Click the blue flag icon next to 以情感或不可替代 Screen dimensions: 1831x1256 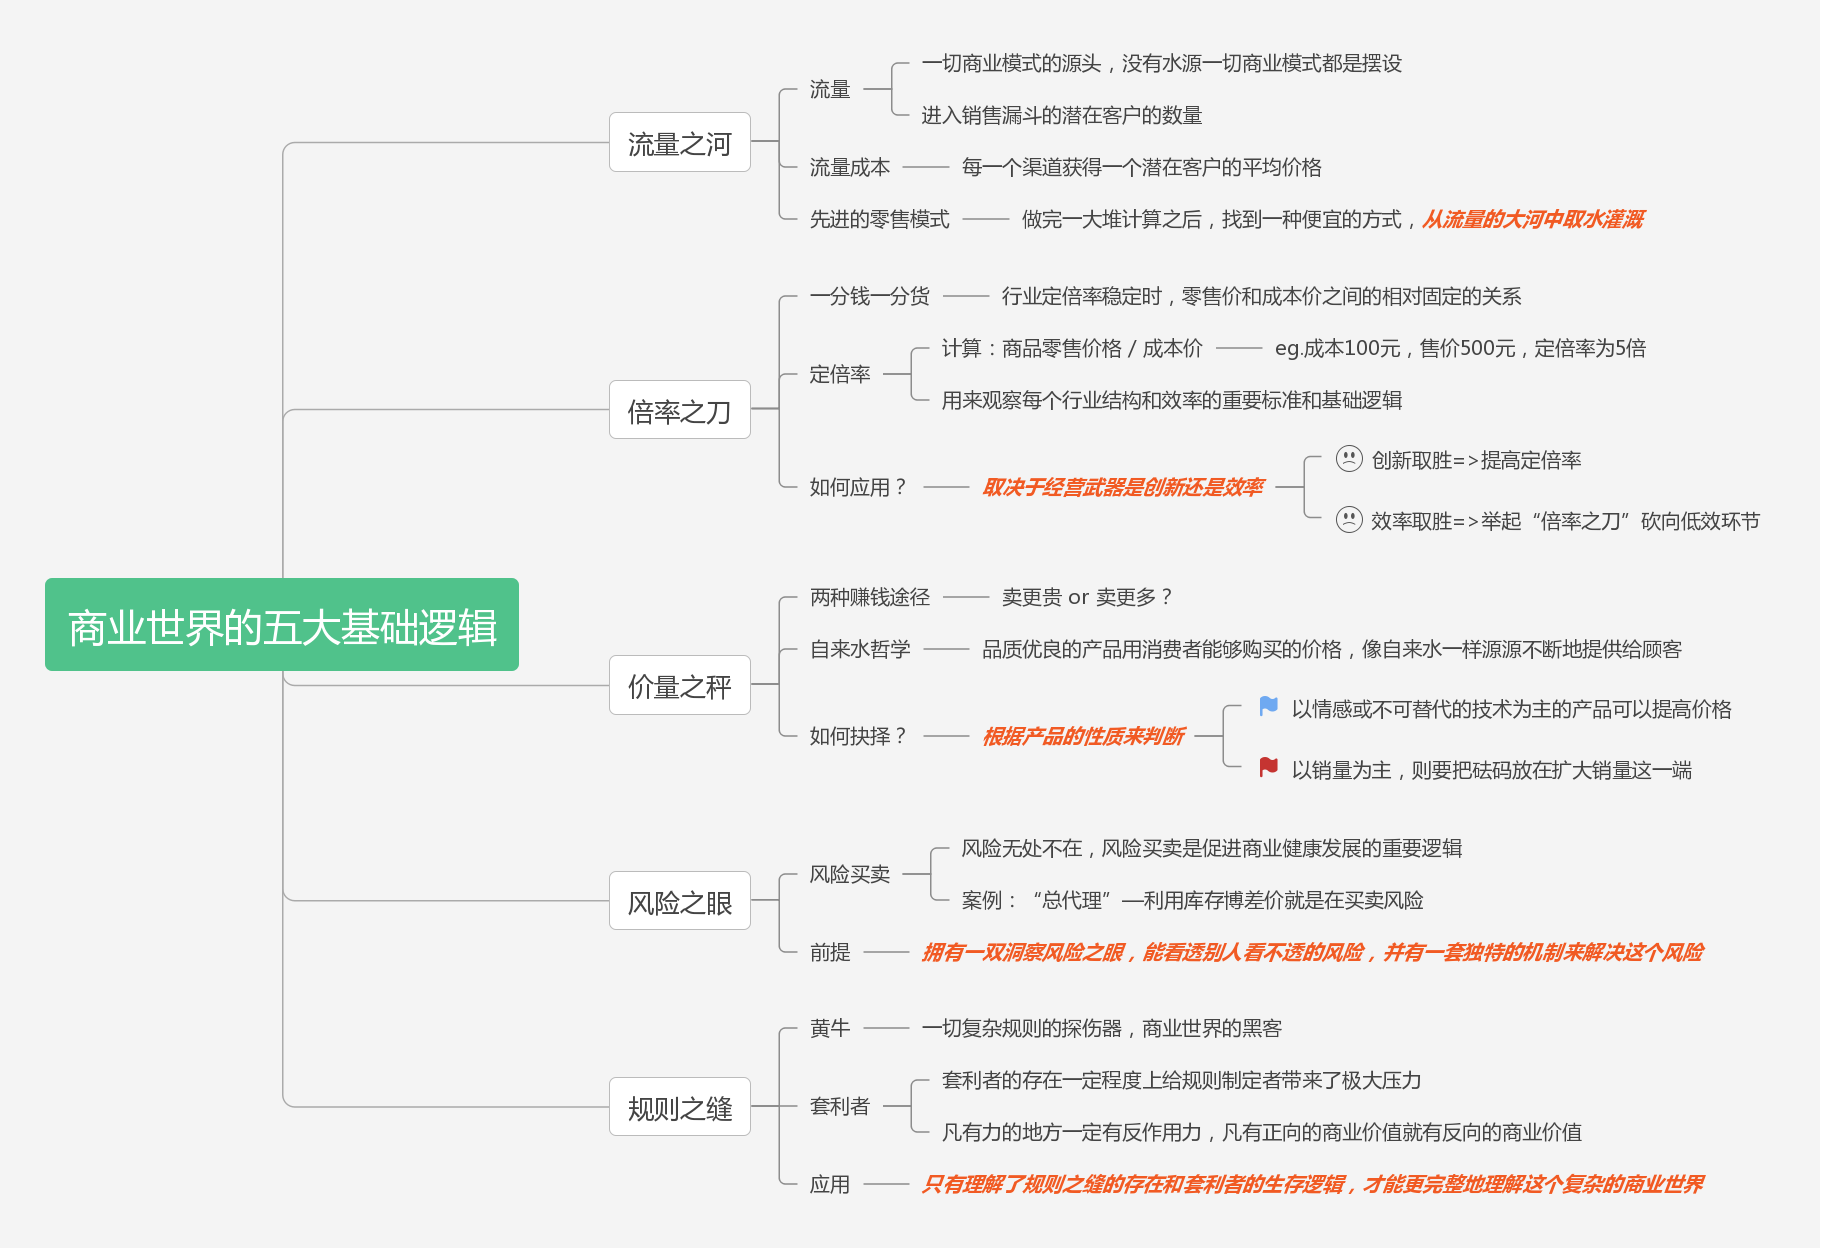tap(1269, 707)
